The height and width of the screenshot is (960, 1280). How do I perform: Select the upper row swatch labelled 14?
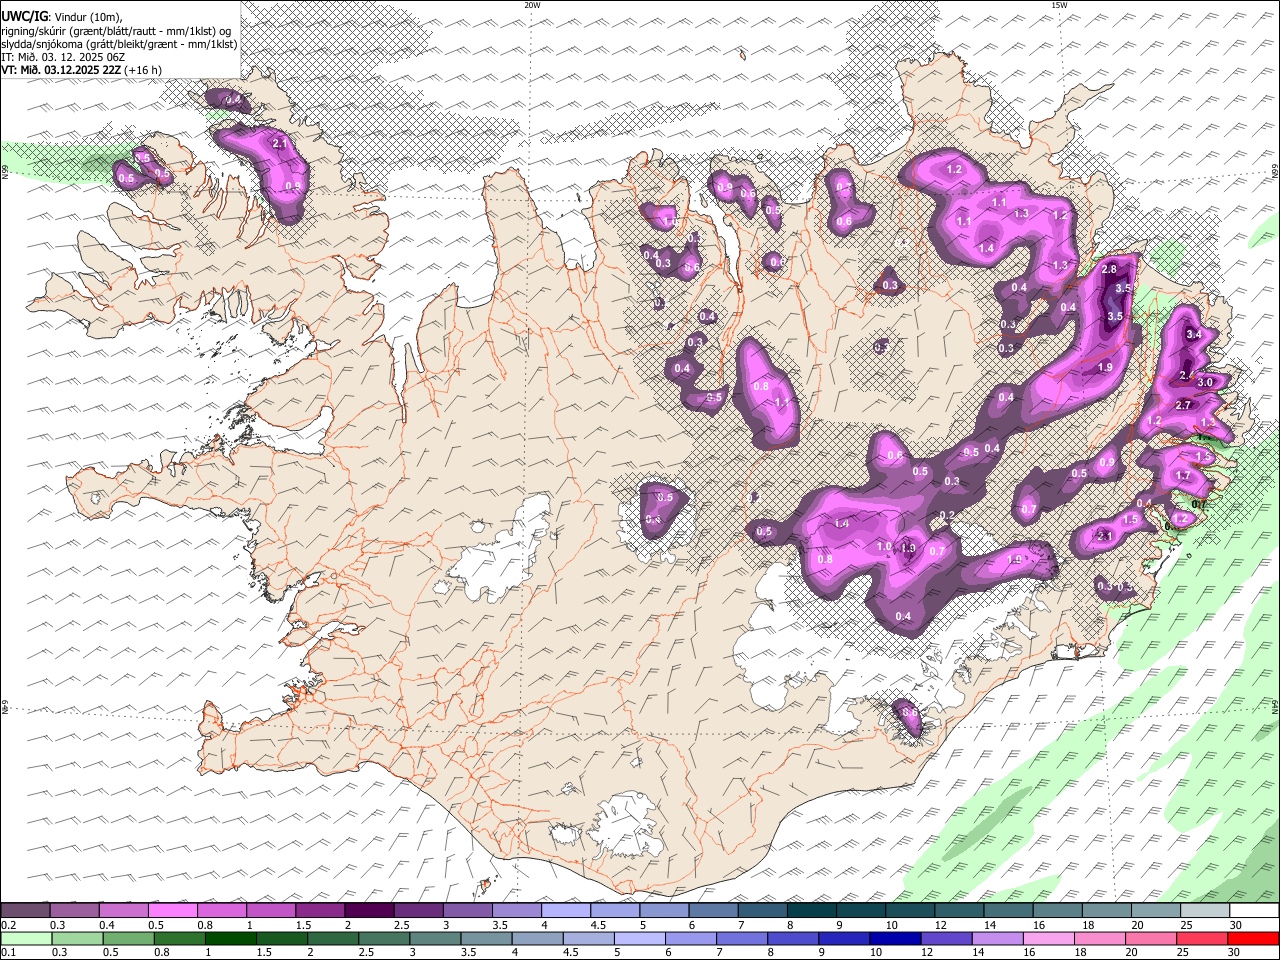click(1009, 911)
